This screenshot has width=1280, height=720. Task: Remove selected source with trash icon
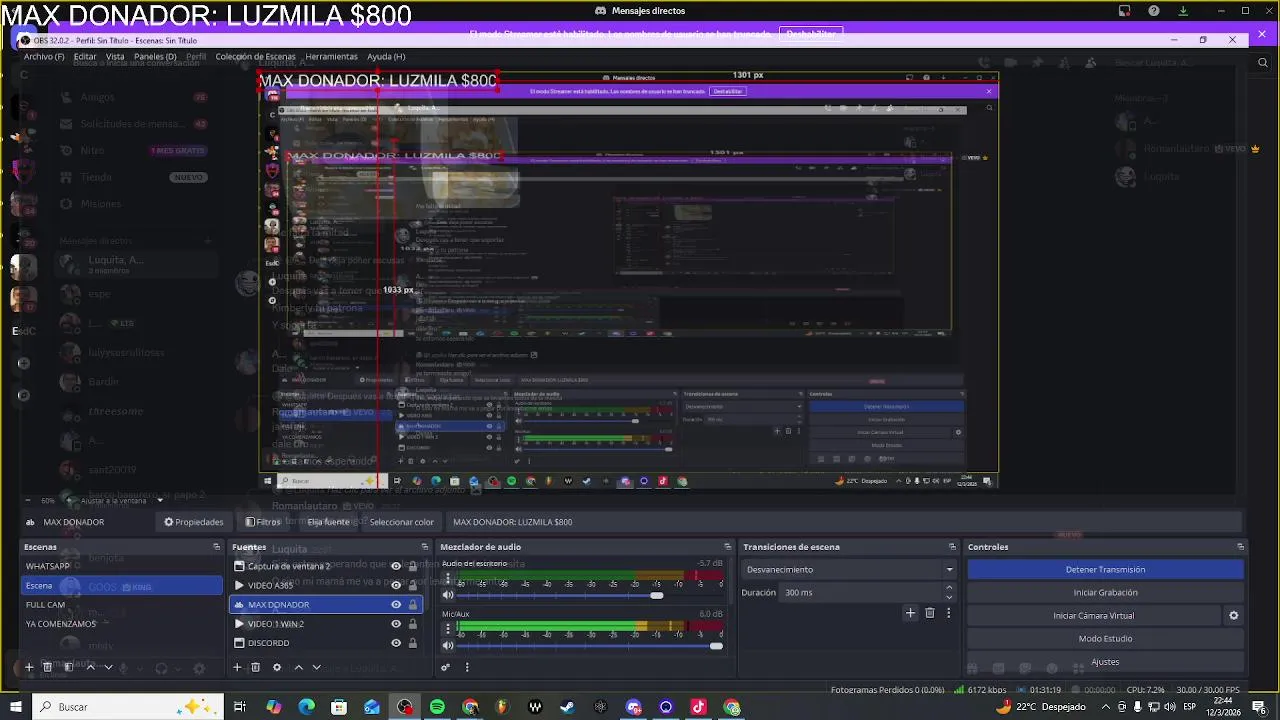pyautogui.click(x=256, y=667)
